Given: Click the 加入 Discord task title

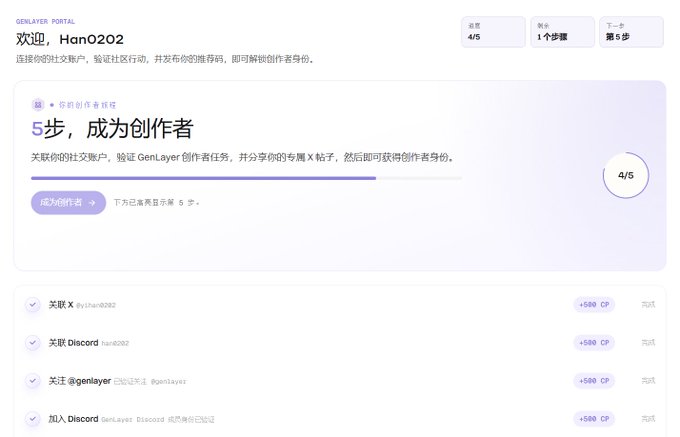Looking at the screenshot, I should click(x=73, y=419).
